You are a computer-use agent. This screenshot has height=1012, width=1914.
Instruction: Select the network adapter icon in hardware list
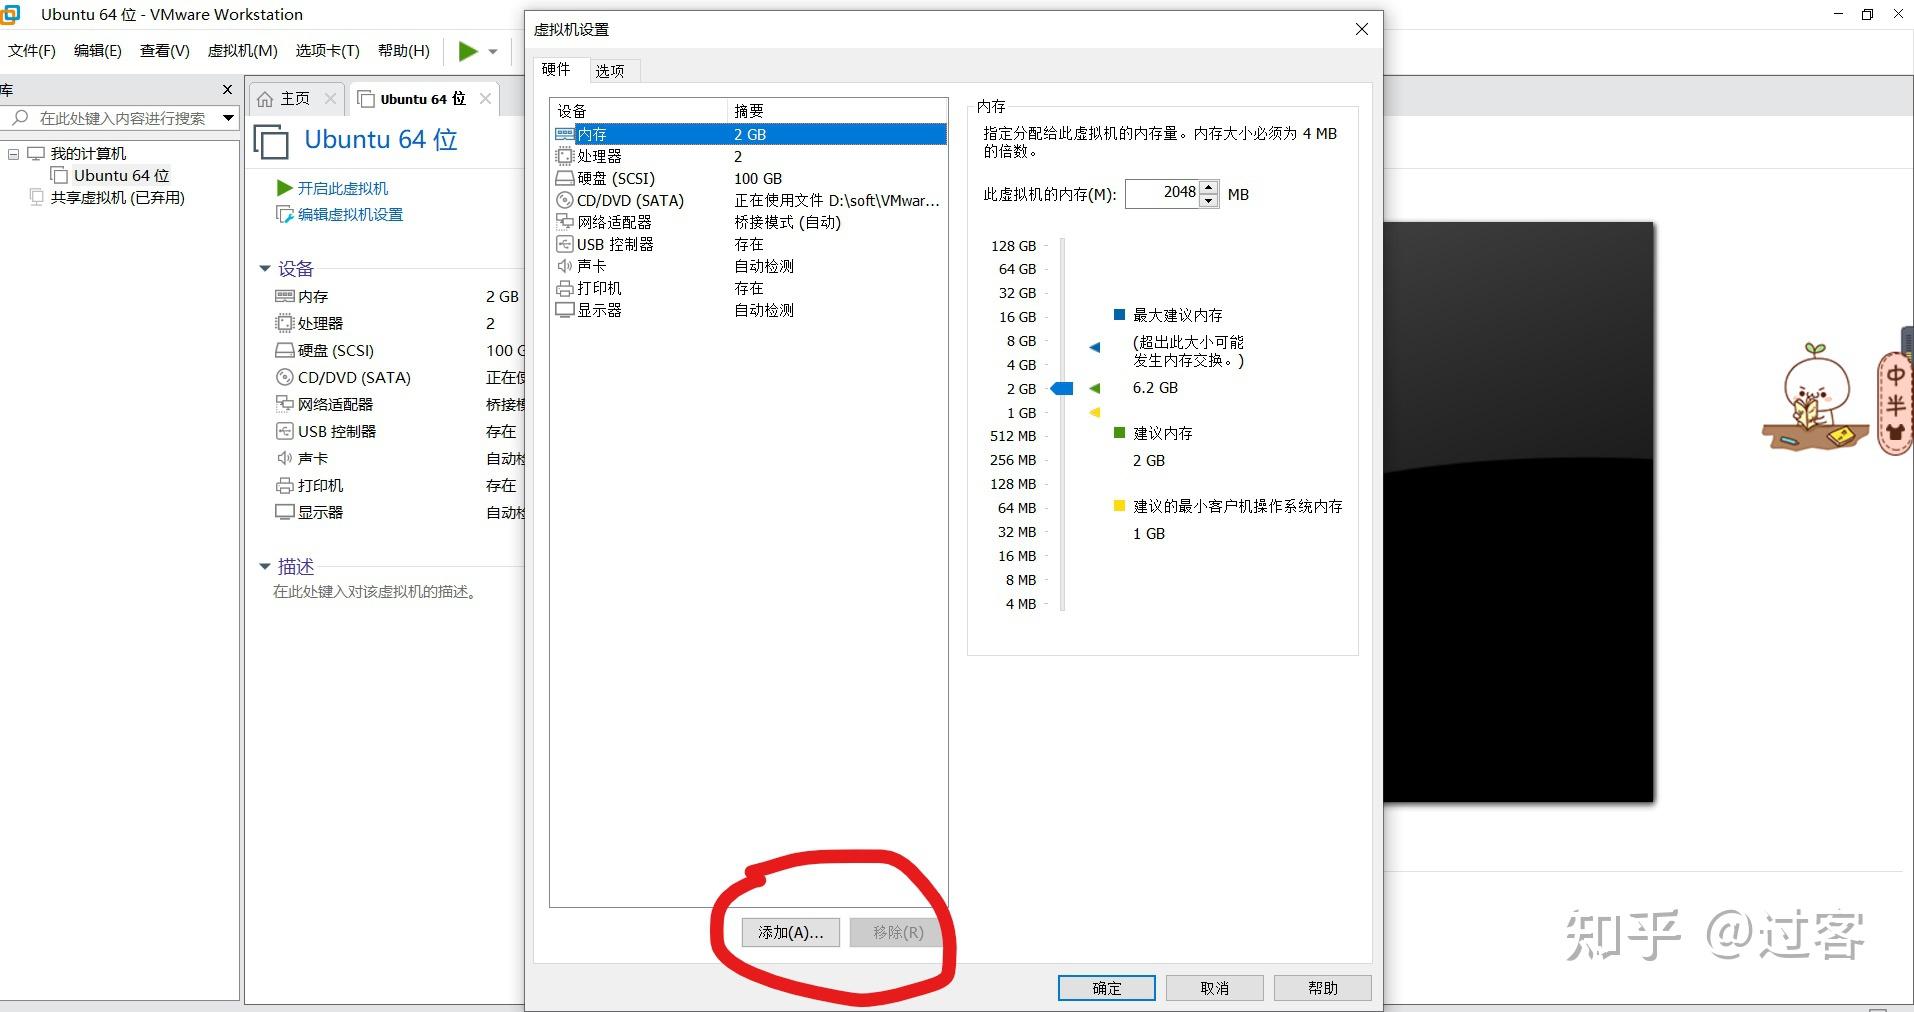coord(565,222)
